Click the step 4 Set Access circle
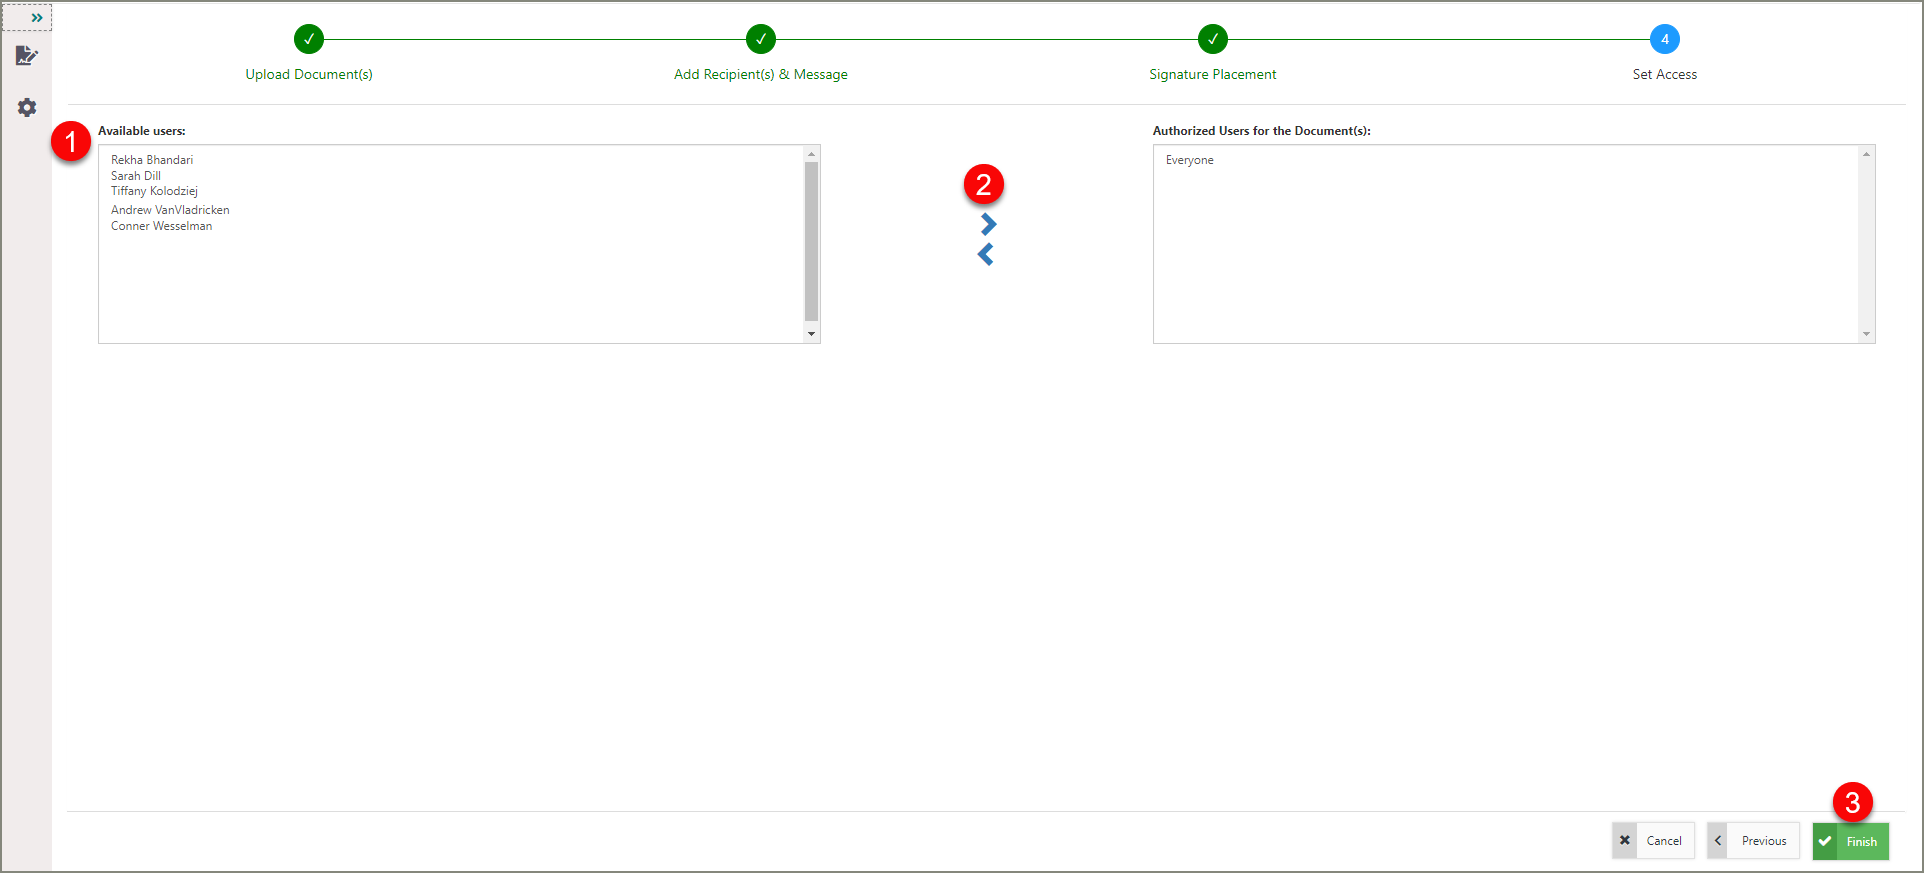This screenshot has height=873, width=1924. coord(1664,40)
